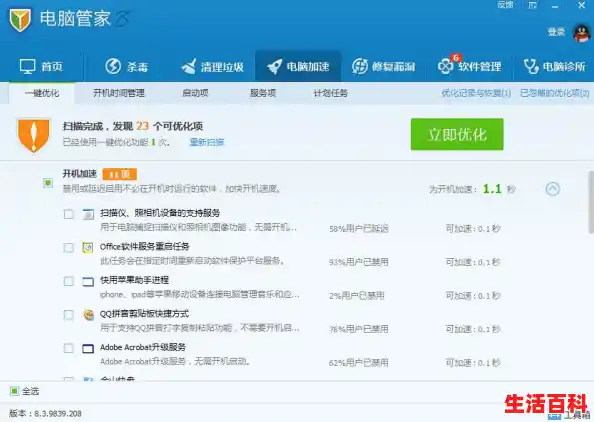The image size is (594, 422).
Task: Switch to the 开机时间管理 sub-tab
Action: pyautogui.click(x=119, y=93)
